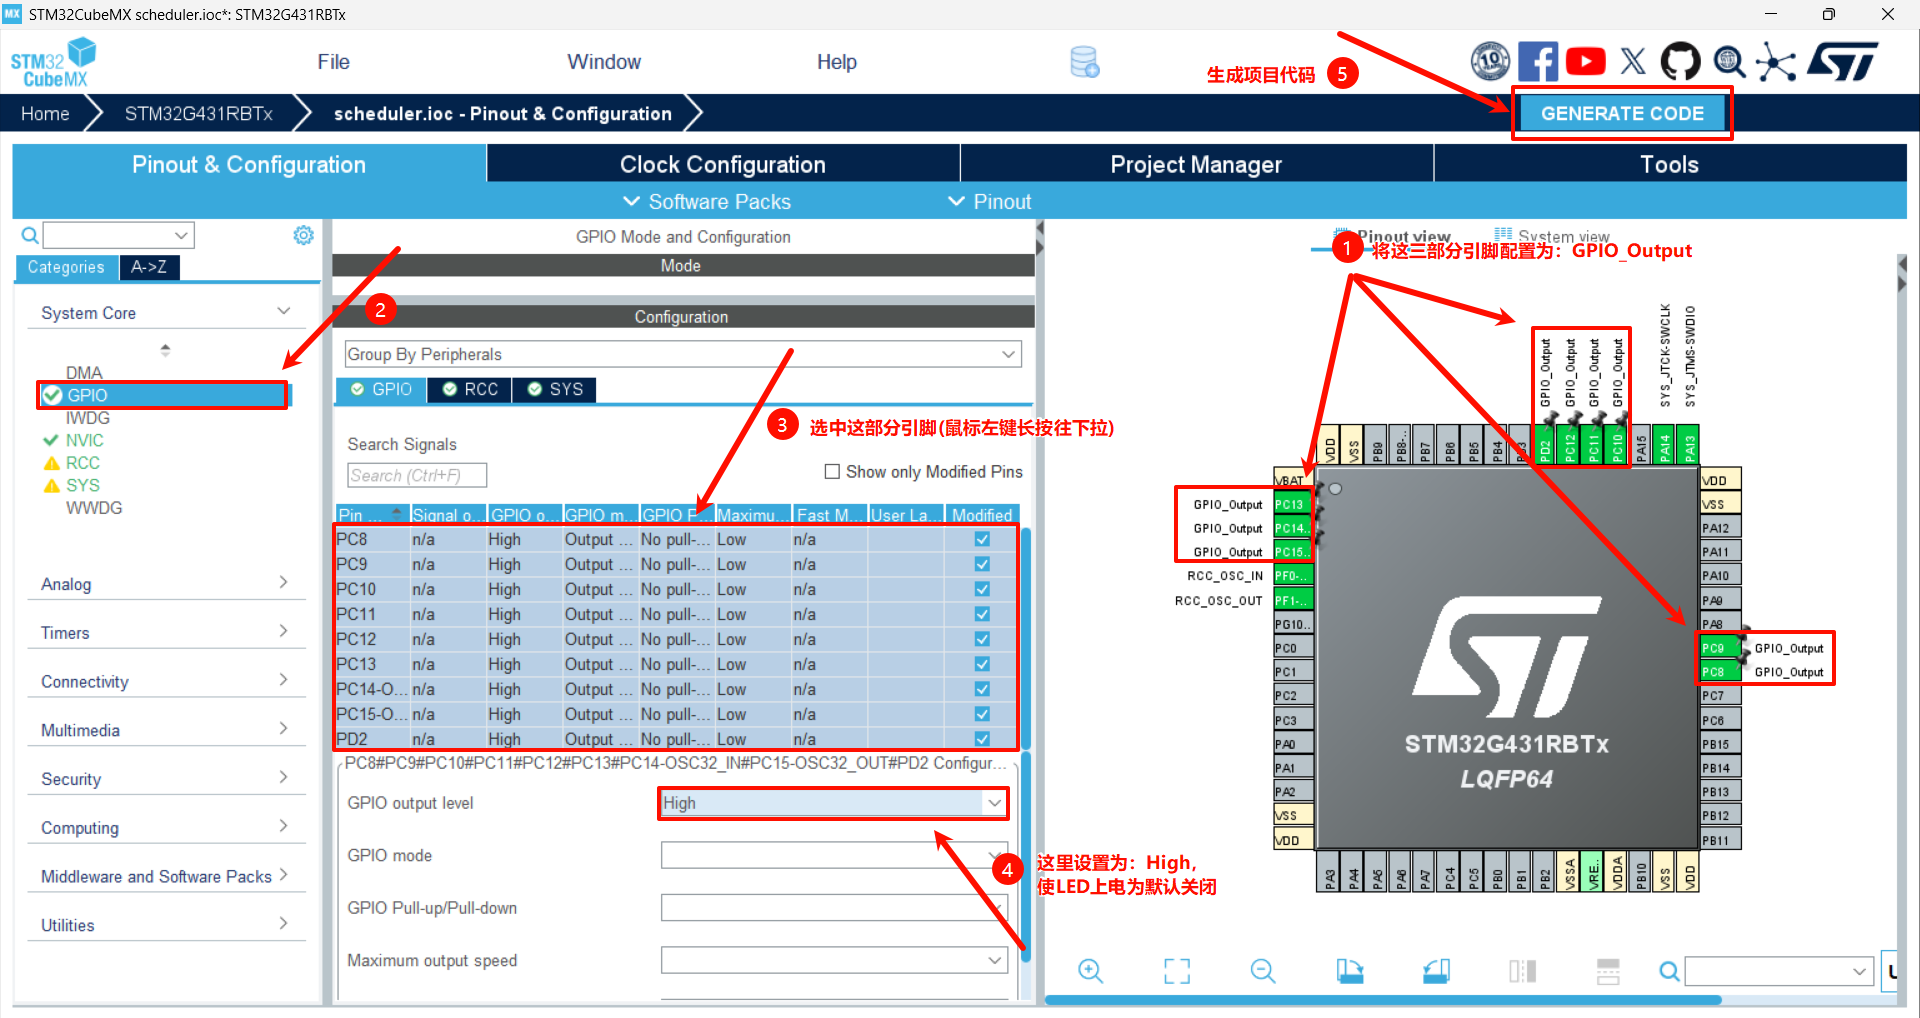Open the YouTube channel icon
The width and height of the screenshot is (1920, 1018).
pos(1585,62)
